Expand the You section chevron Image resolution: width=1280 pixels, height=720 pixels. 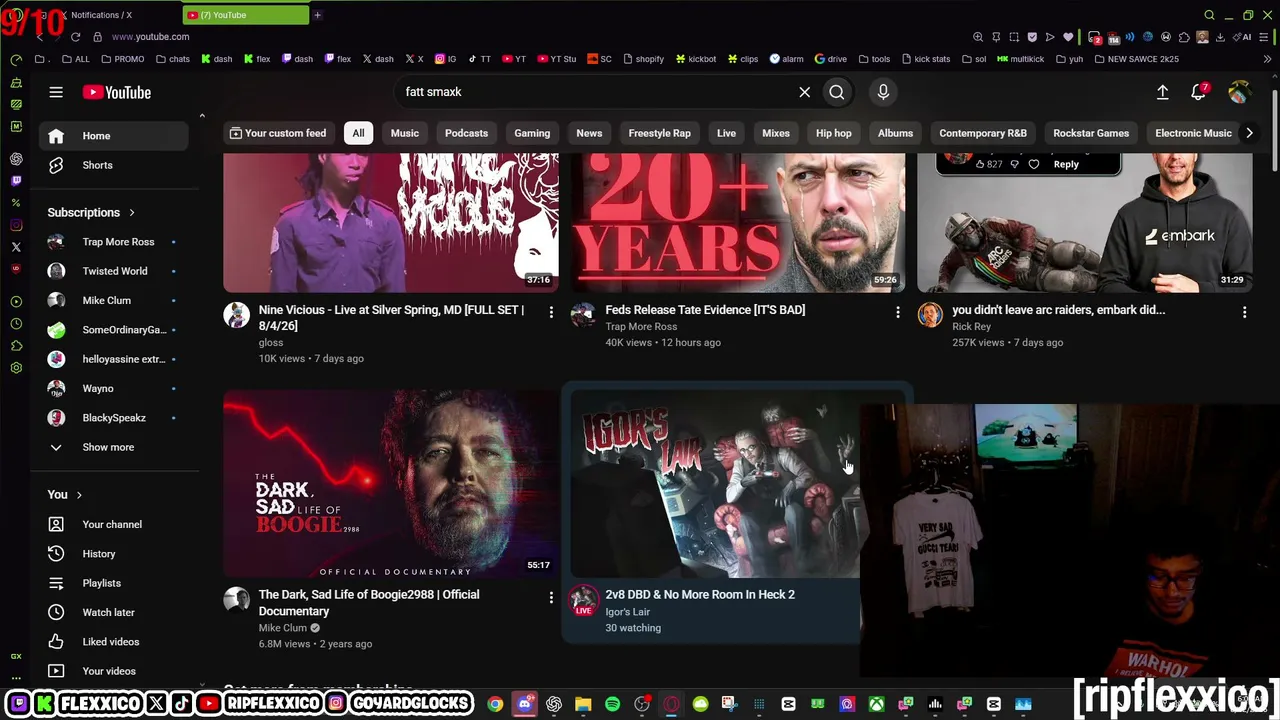coord(79,495)
